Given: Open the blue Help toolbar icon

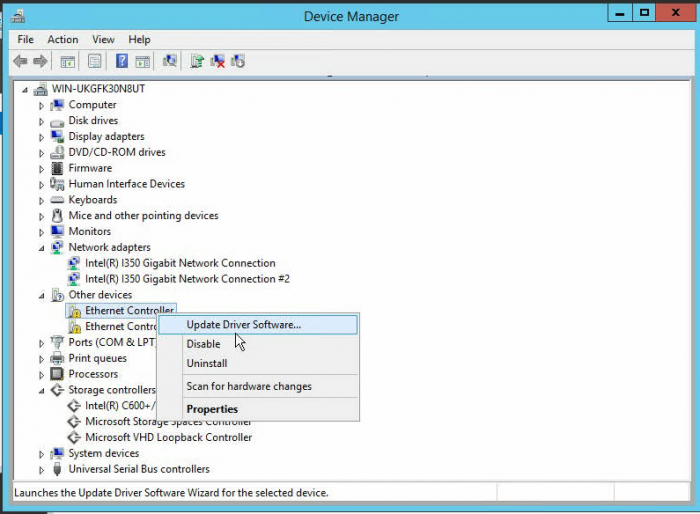Looking at the screenshot, I should [121, 61].
